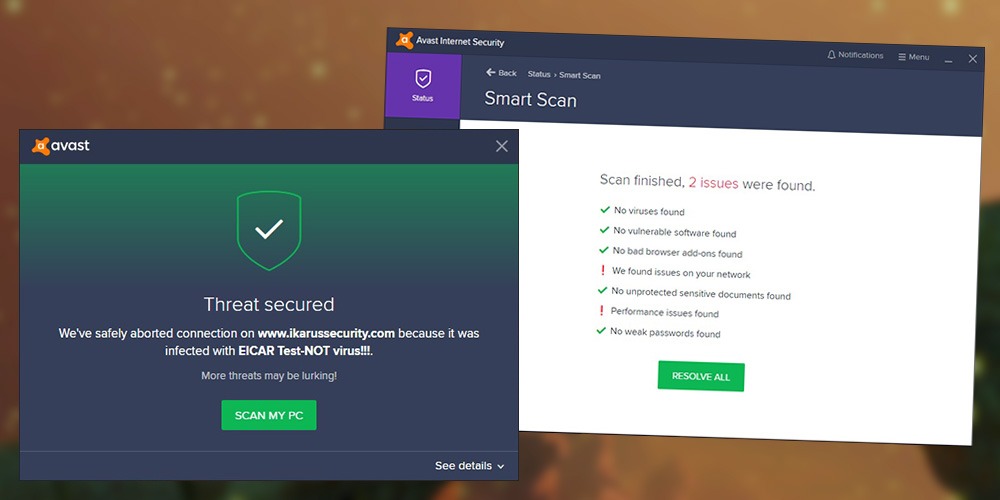Click the green shield checkmark icon
Screen dimensions: 1000x500
tap(268, 230)
